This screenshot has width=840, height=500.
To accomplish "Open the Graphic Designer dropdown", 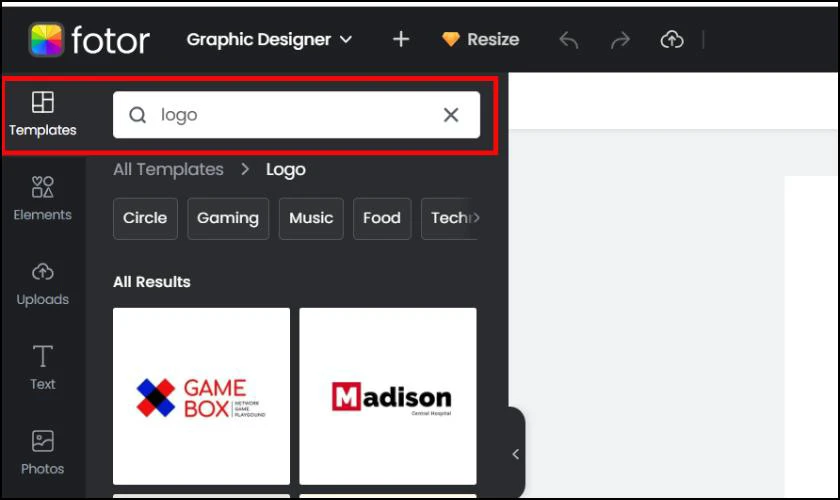I will coord(269,40).
